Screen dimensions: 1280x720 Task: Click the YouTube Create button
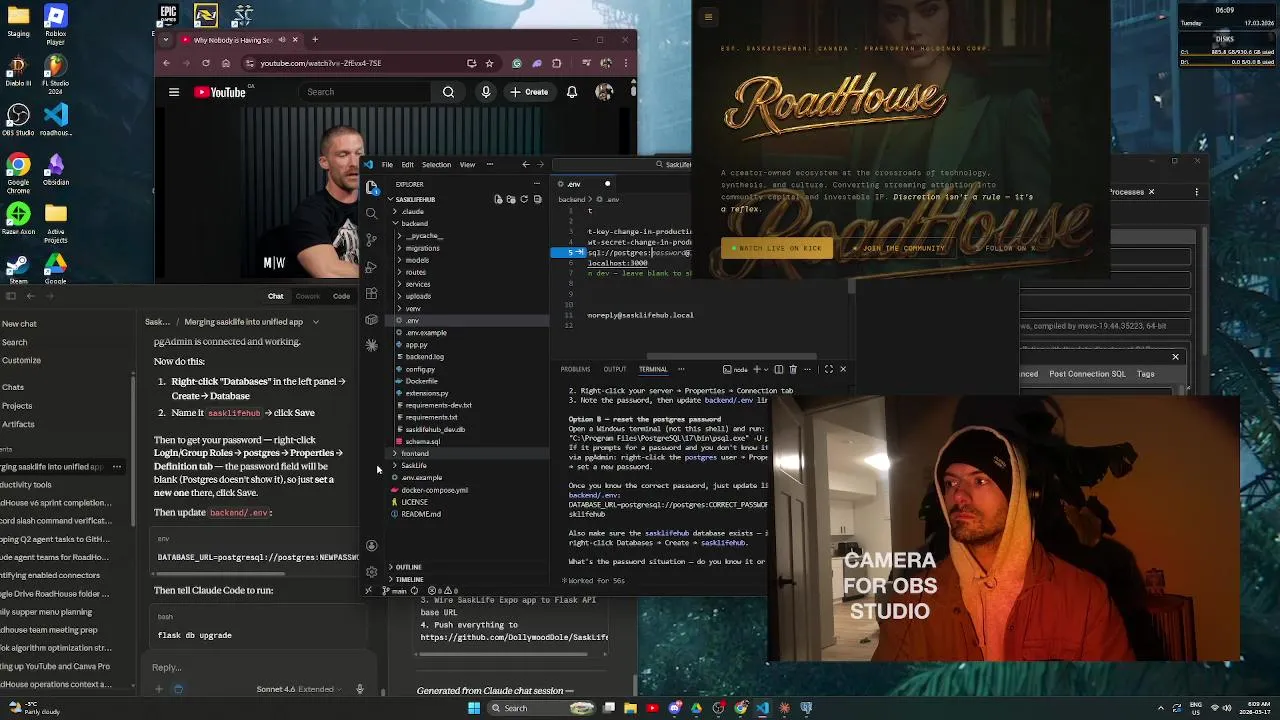[x=529, y=92]
